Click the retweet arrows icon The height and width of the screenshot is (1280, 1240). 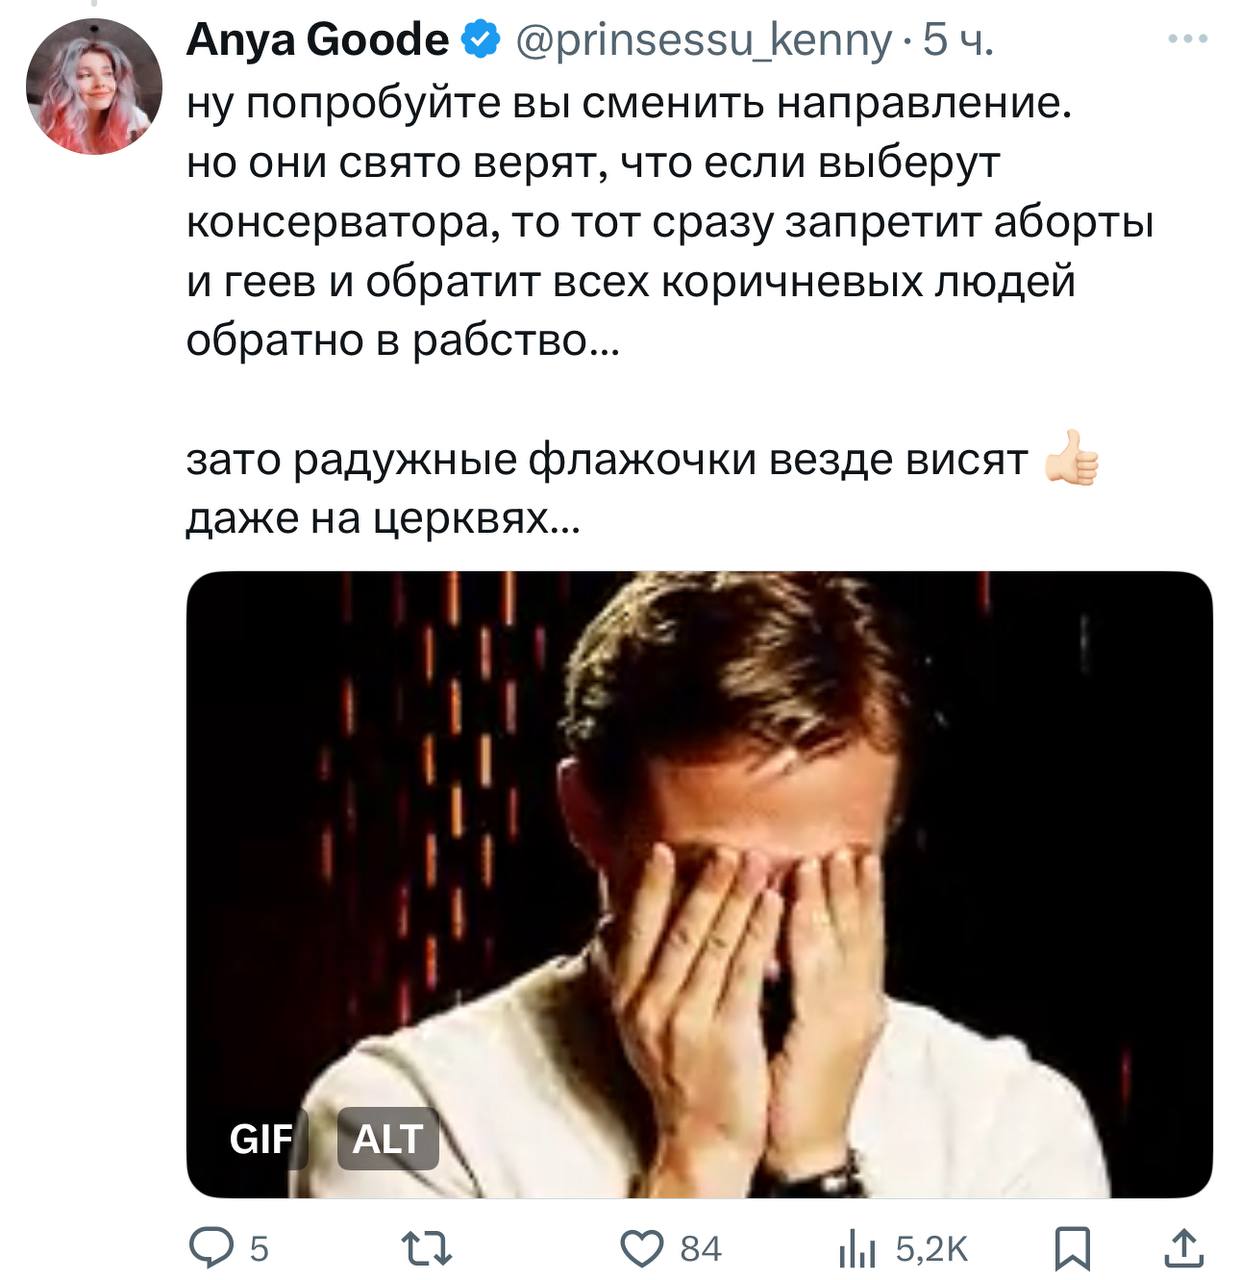426,1248
